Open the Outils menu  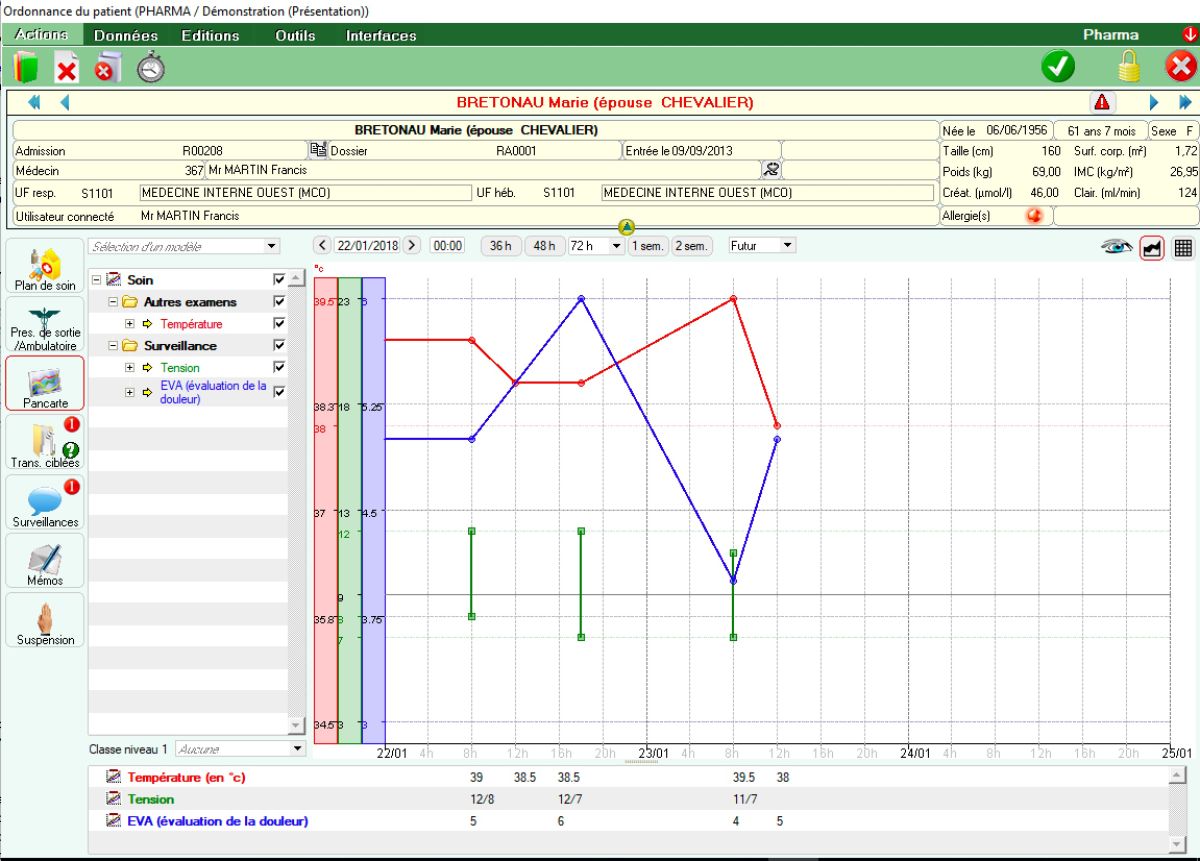click(295, 35)
